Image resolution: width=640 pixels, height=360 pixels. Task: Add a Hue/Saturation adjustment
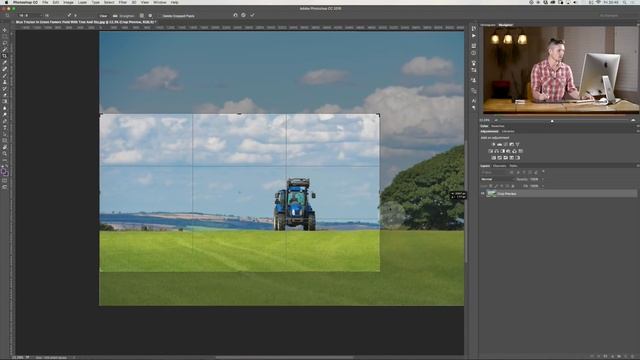491,151
